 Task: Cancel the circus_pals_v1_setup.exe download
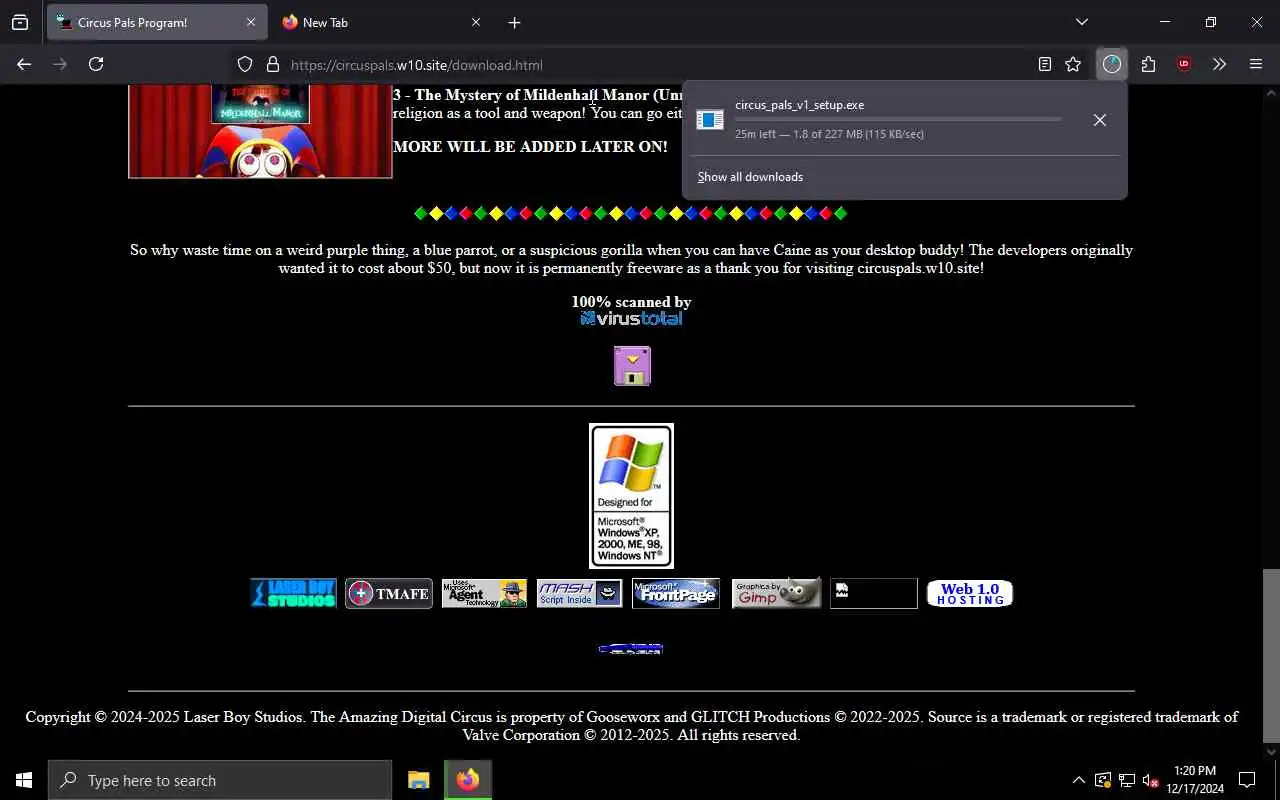click(x=1099, y=120)
